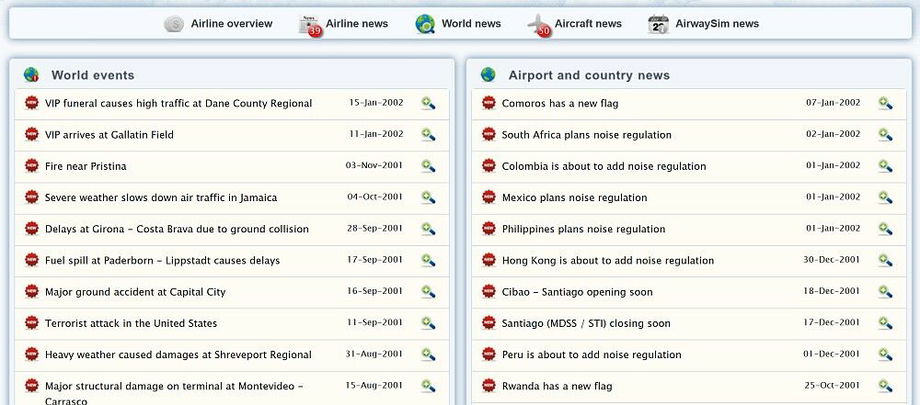Open magnifier for Severe weather in Jamaica
The height and width of the screenshot is (405, 920).
[428, 197]
